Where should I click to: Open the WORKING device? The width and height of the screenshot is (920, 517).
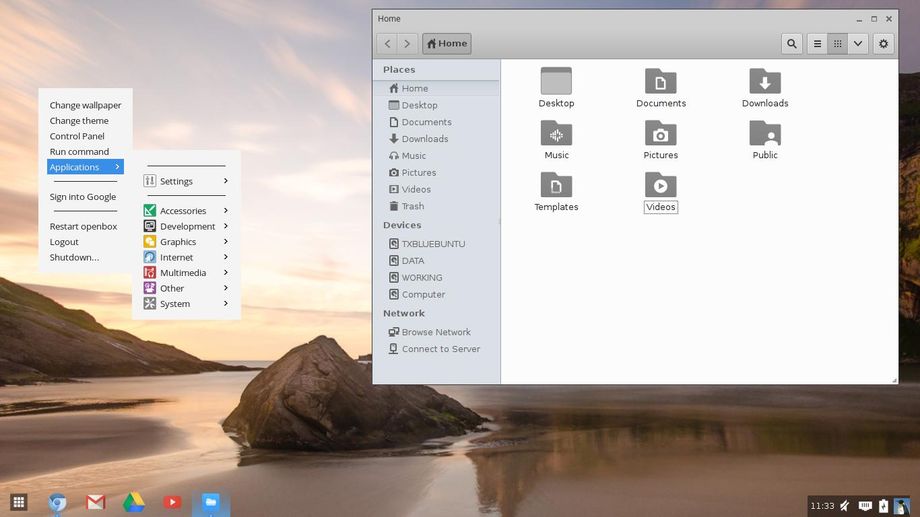(x=437, y=278)
